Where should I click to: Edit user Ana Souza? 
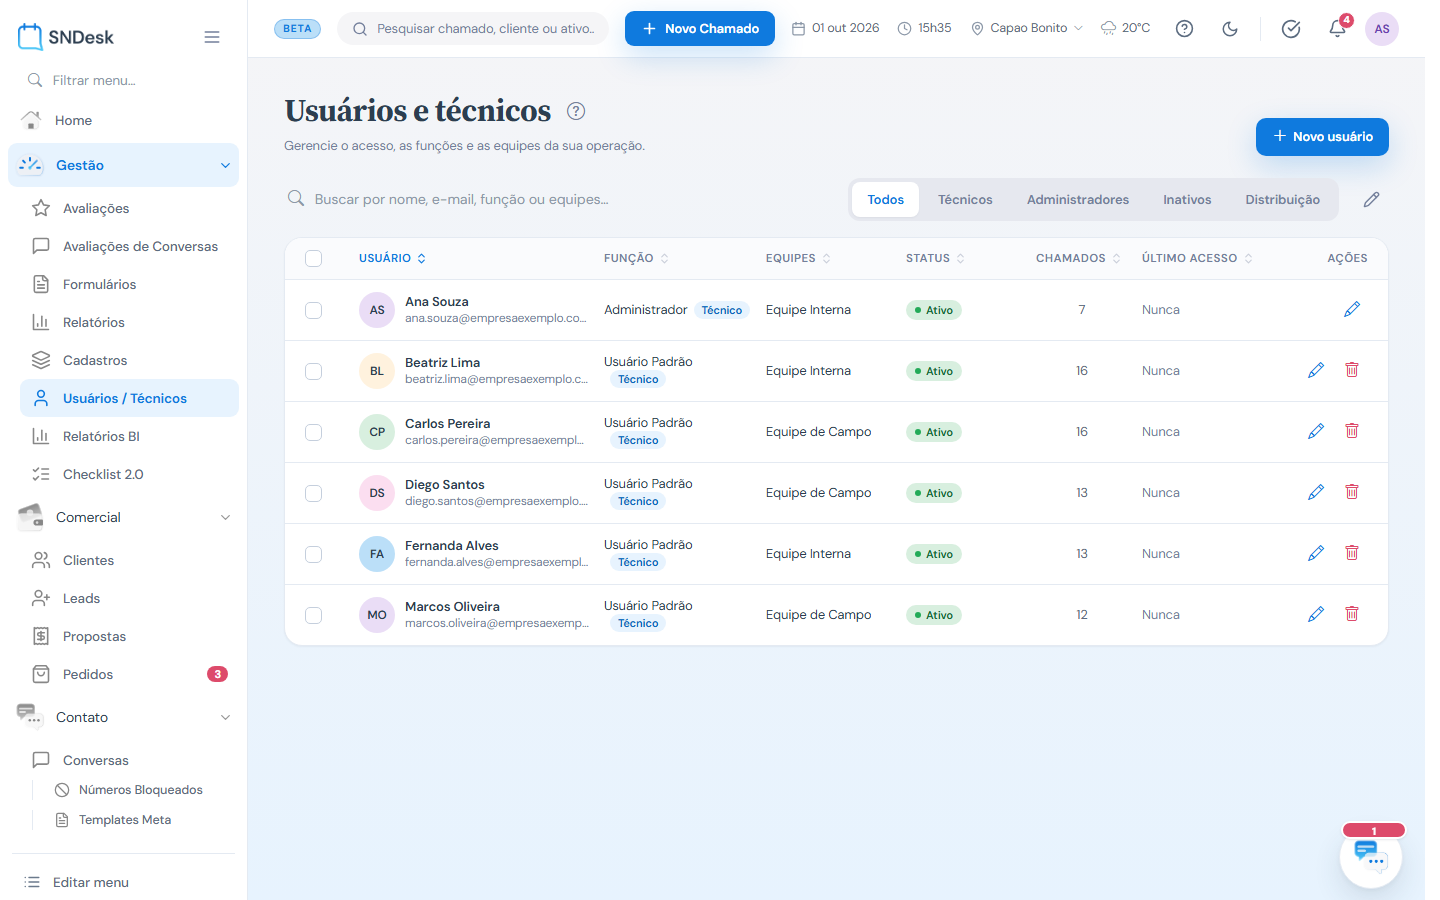pyautogui.click(x=1352, y=310)
